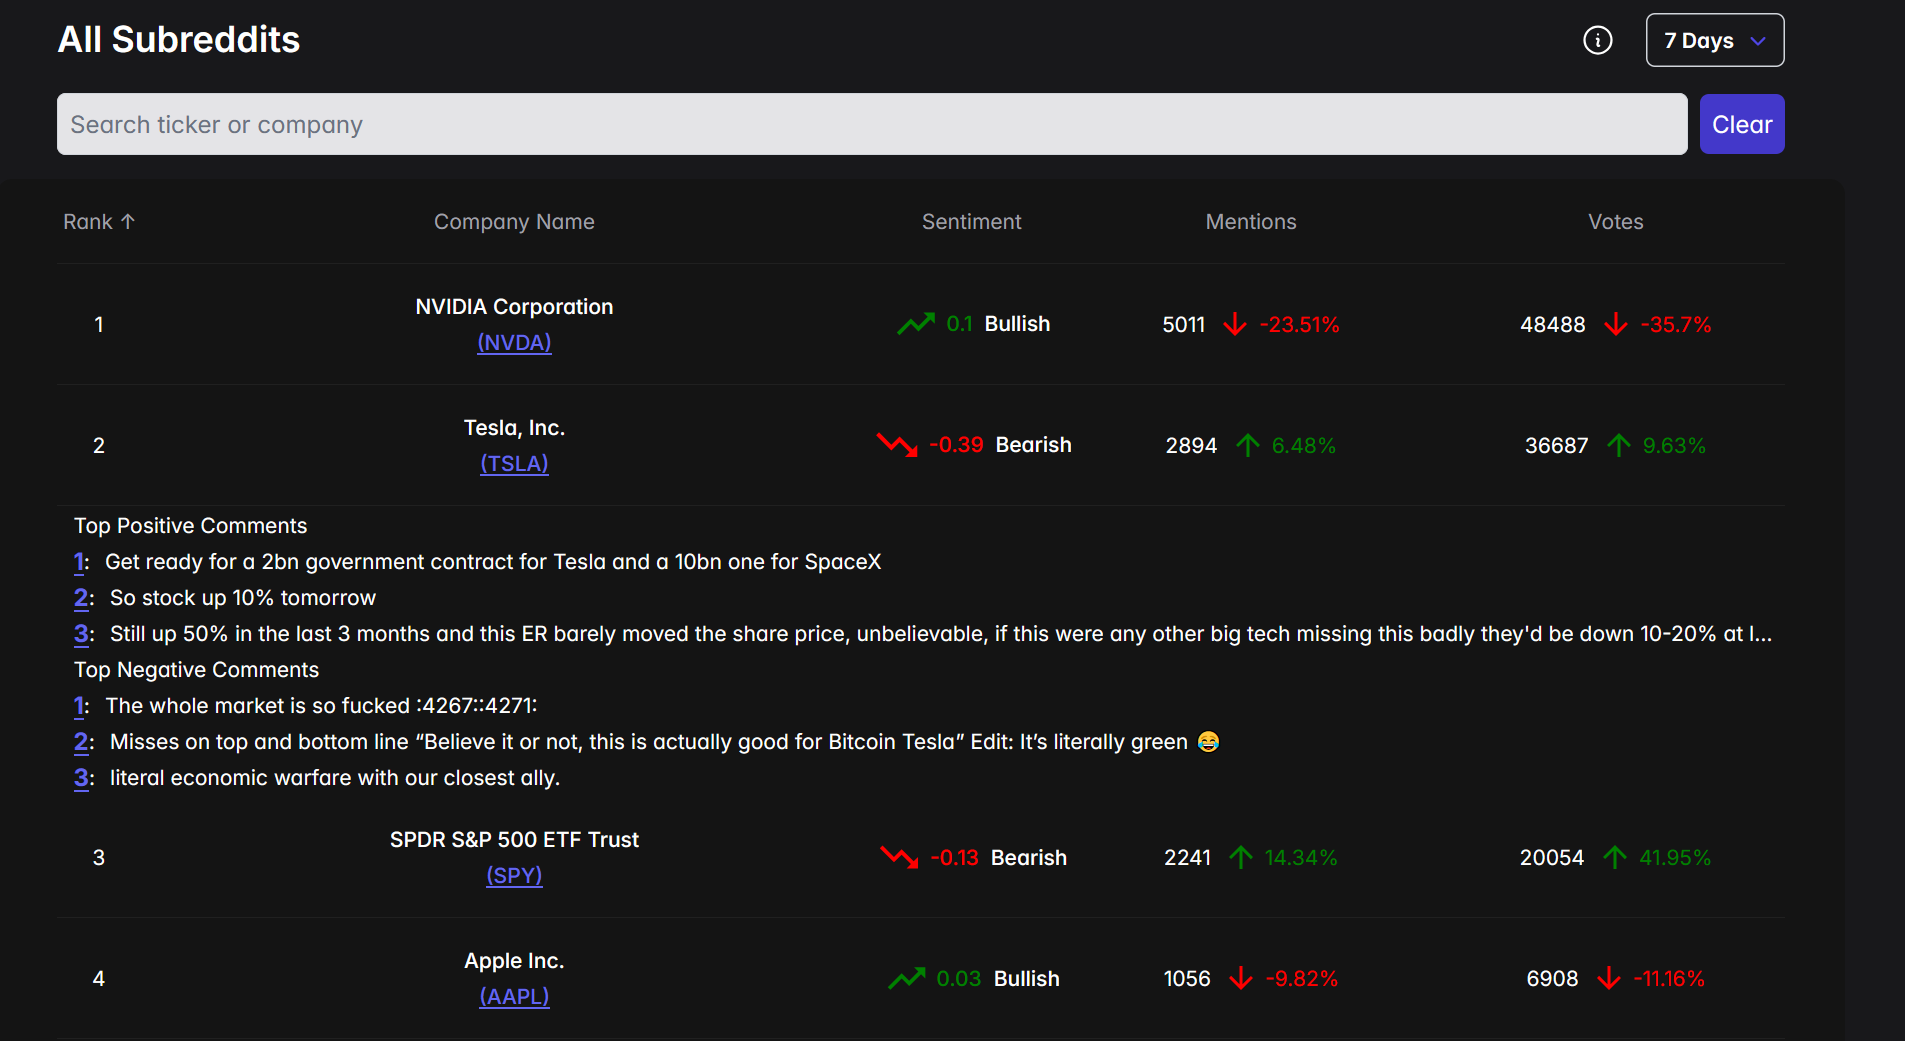Image resolution: width=1905 pixels, height=1041 pixels.
Task: Open positive comment link 1
Action: click(80, 562)
